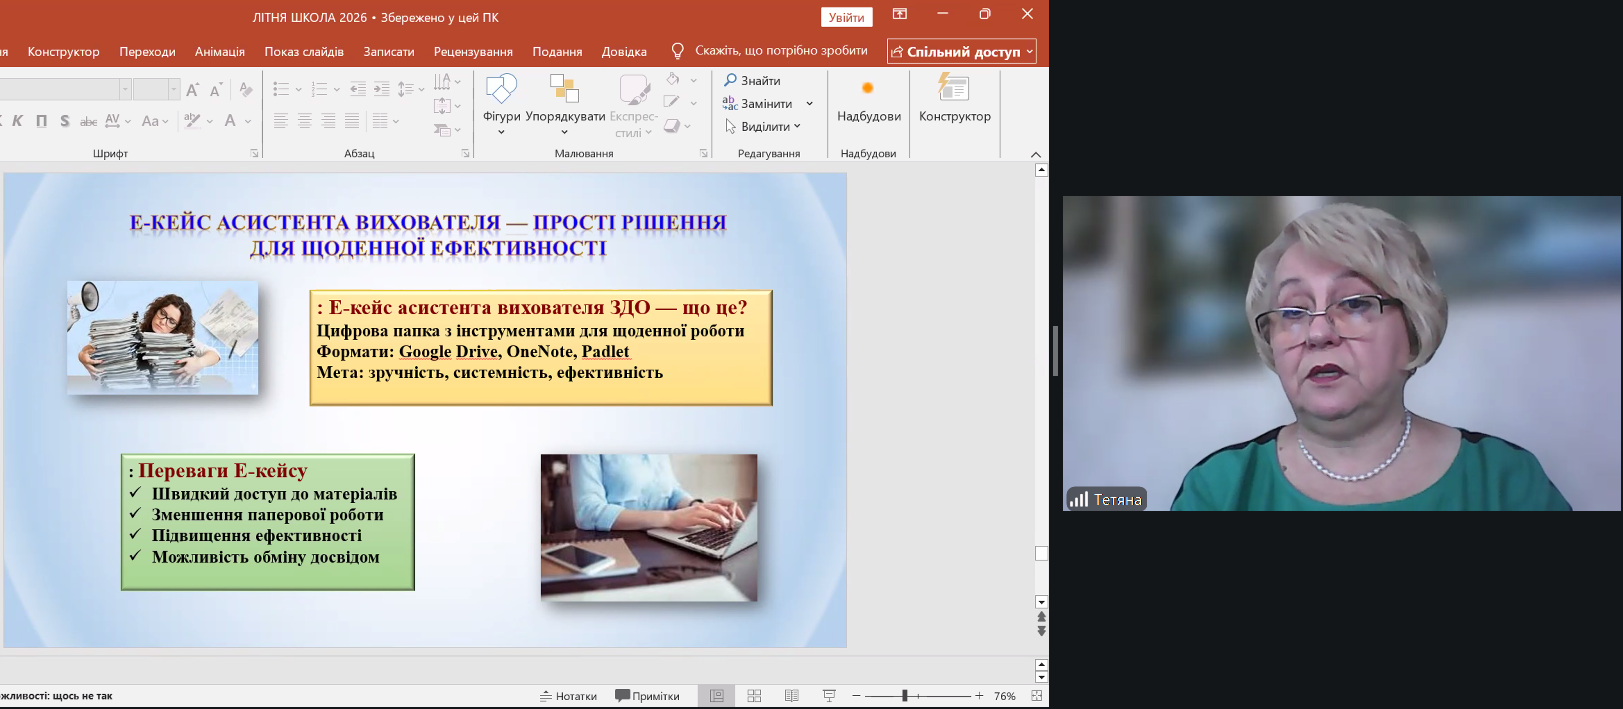Screen dimensions: 1623x709
Task: Open the Довідка tab
Action: point(624,52)
